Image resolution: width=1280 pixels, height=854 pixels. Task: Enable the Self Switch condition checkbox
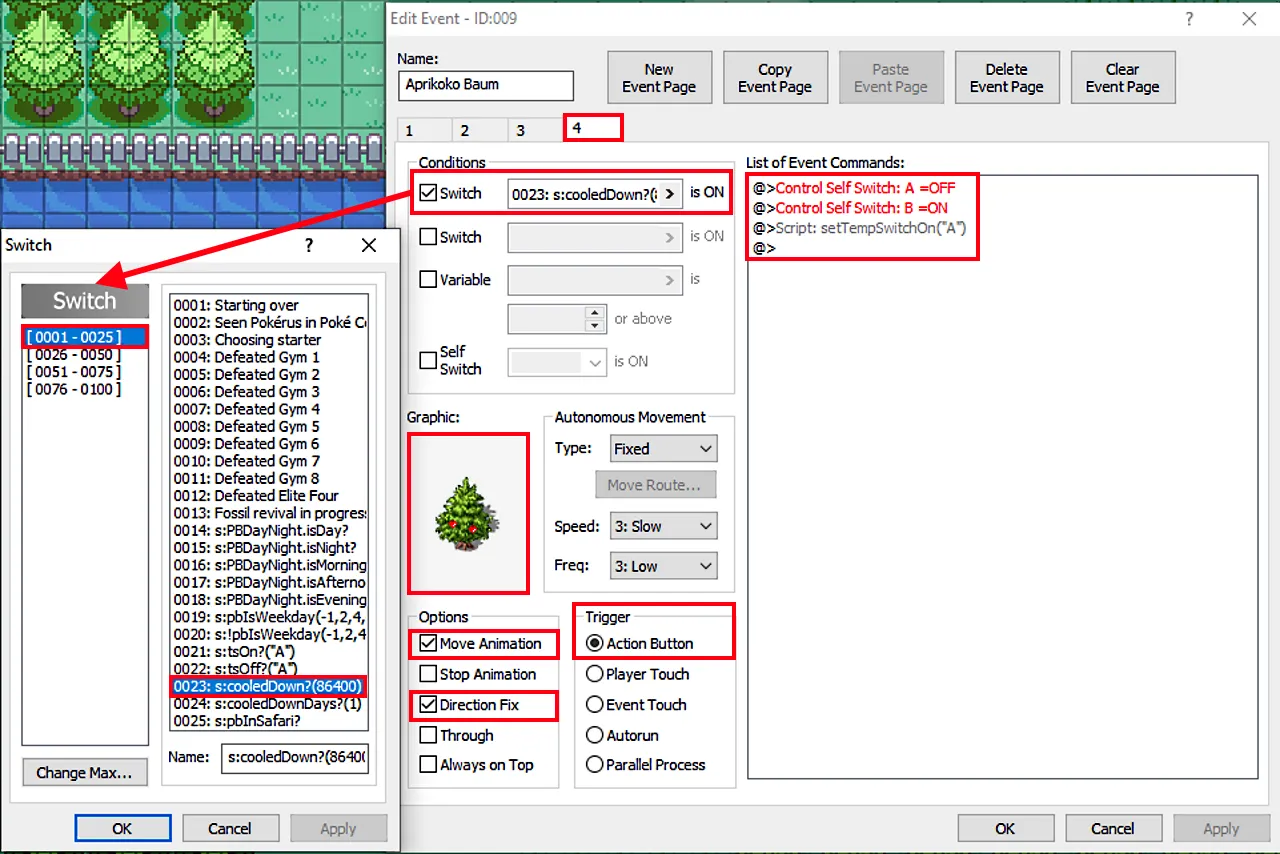[x=429, y=360]
